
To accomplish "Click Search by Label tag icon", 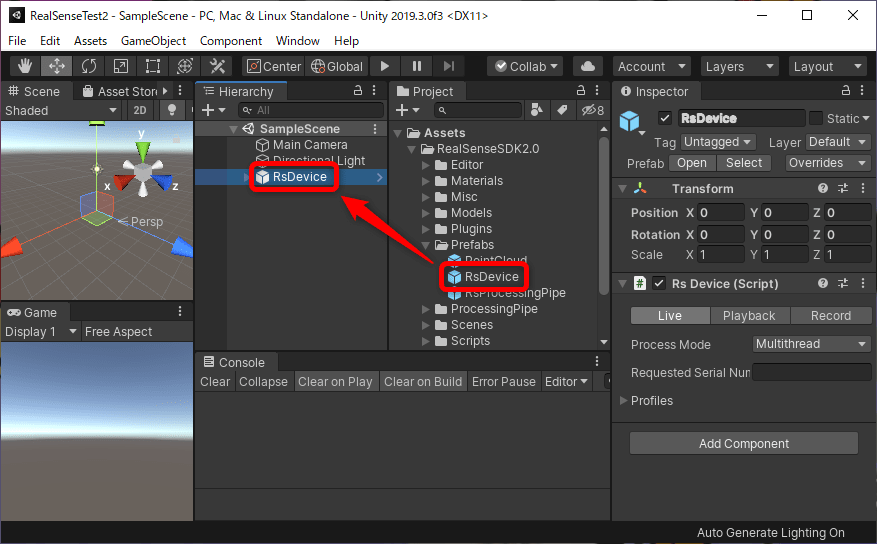I will tap(563, 110).
